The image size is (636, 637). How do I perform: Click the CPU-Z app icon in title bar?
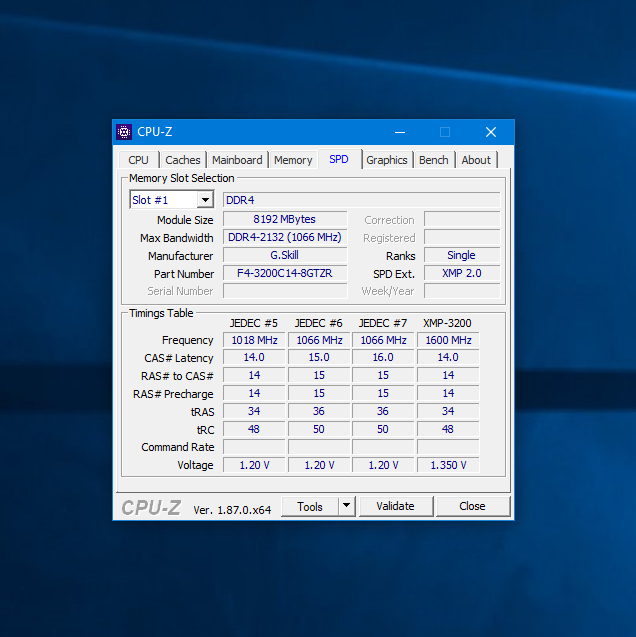coord(124,132)
